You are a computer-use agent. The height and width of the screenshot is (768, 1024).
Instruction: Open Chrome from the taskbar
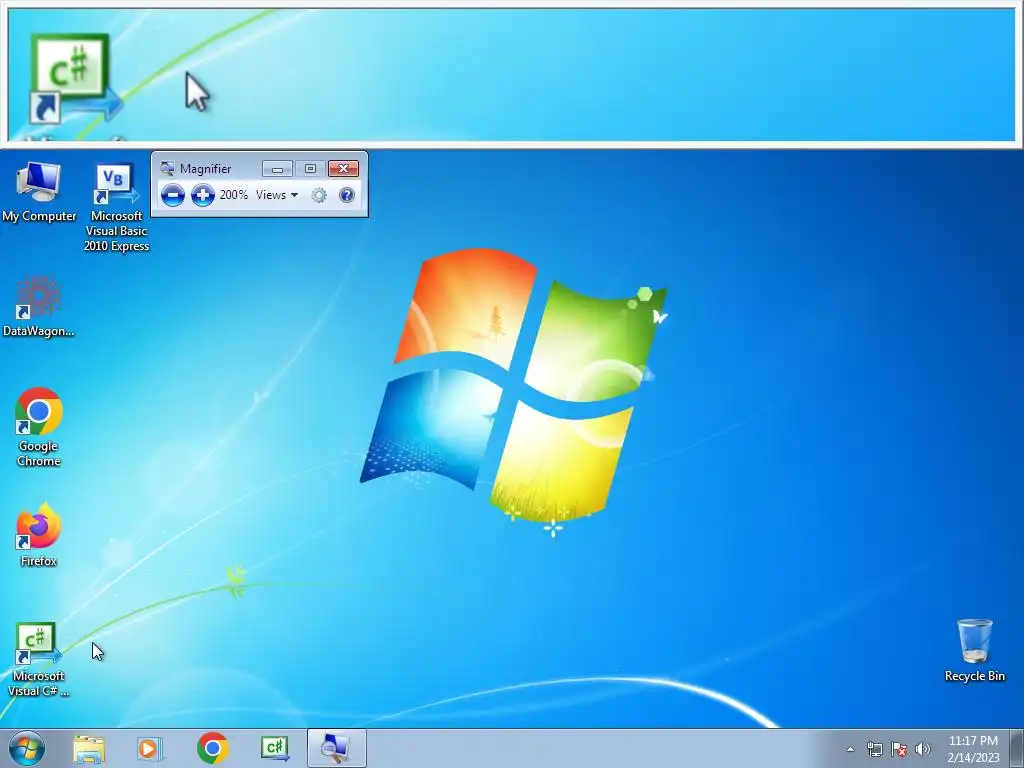212,748
